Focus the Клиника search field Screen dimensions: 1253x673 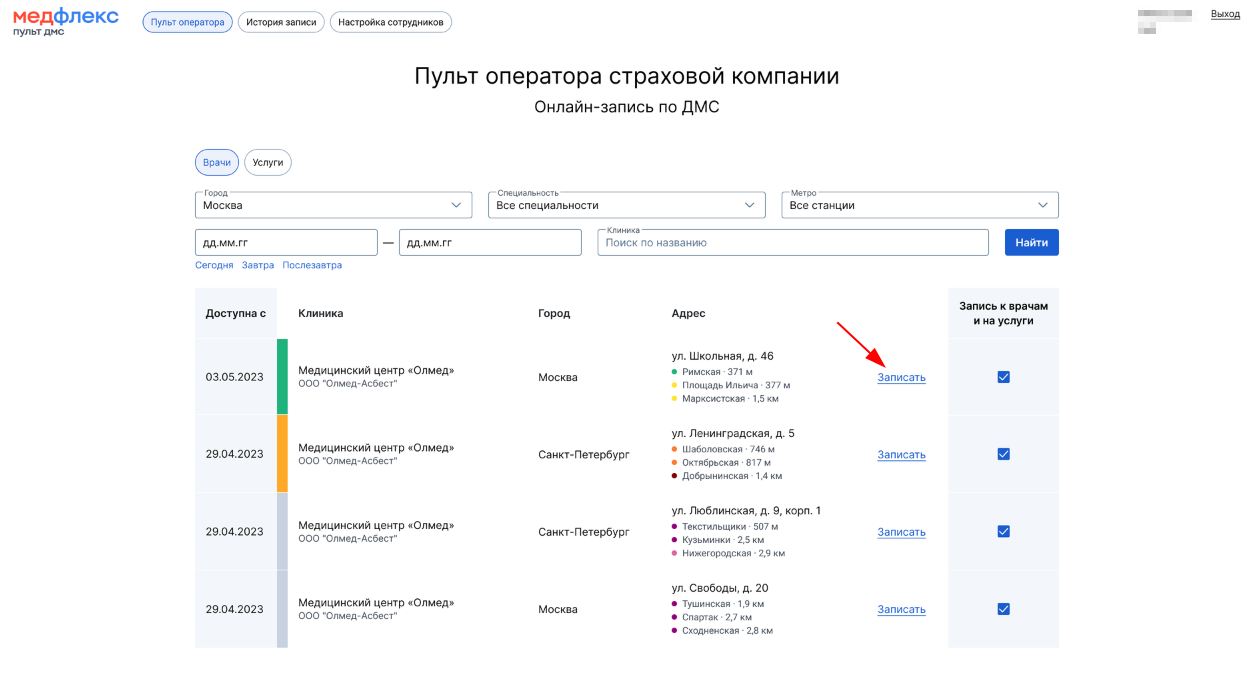(x=793, y=243)
